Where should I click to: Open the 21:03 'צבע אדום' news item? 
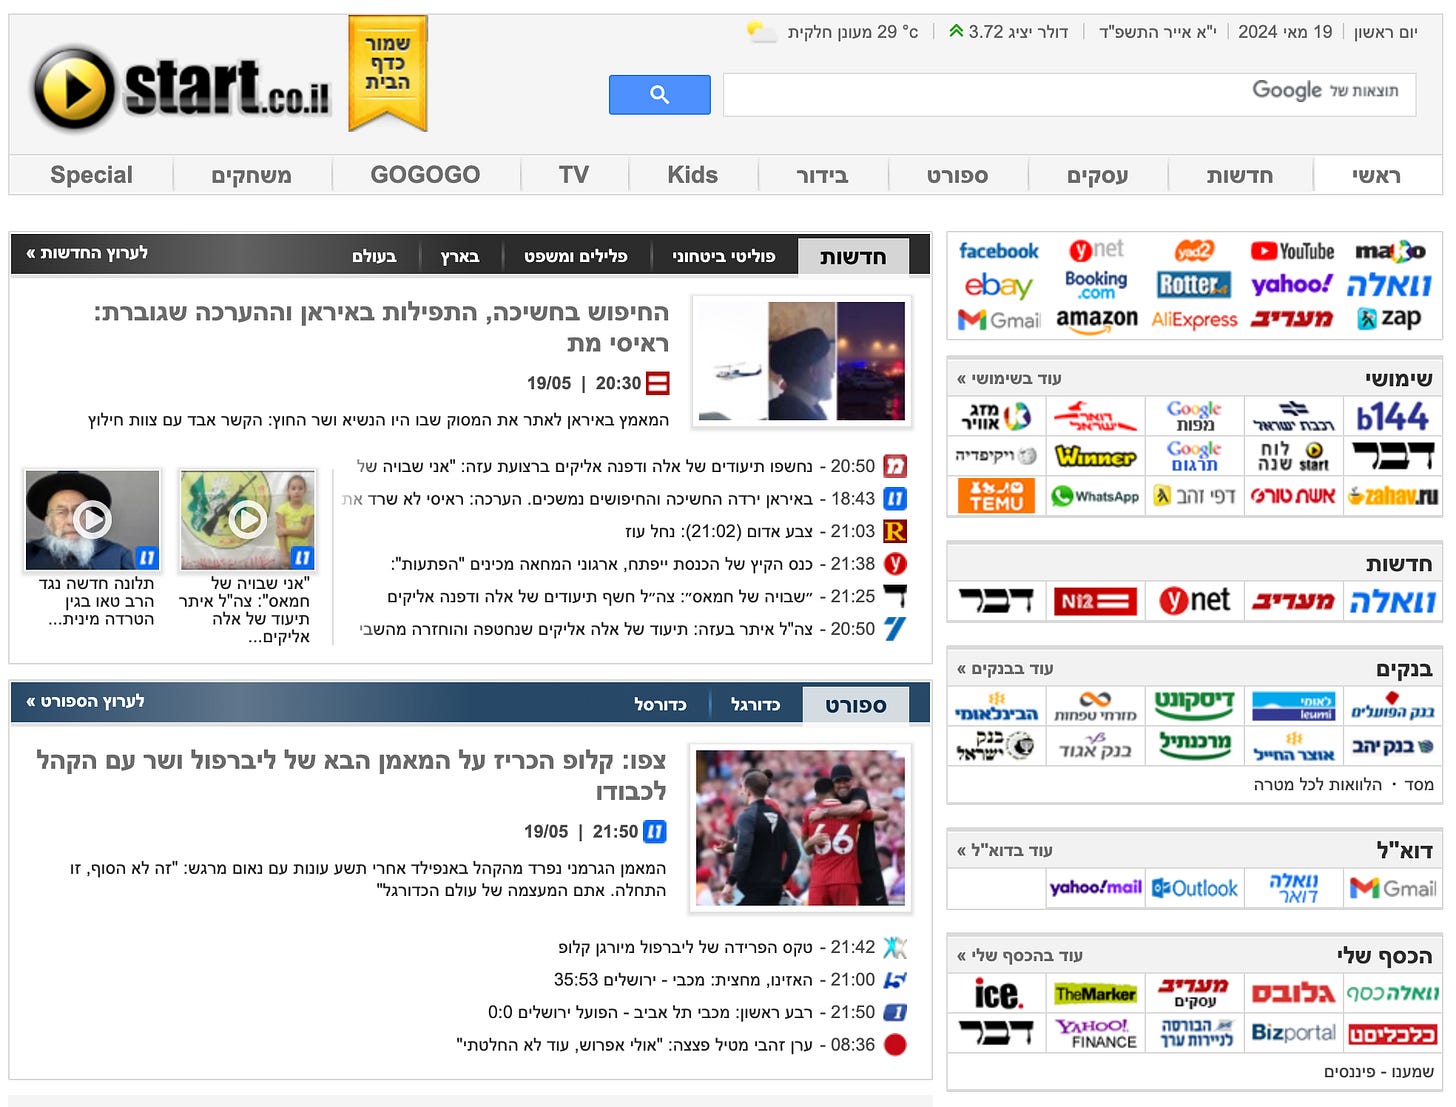pos(750,531)
